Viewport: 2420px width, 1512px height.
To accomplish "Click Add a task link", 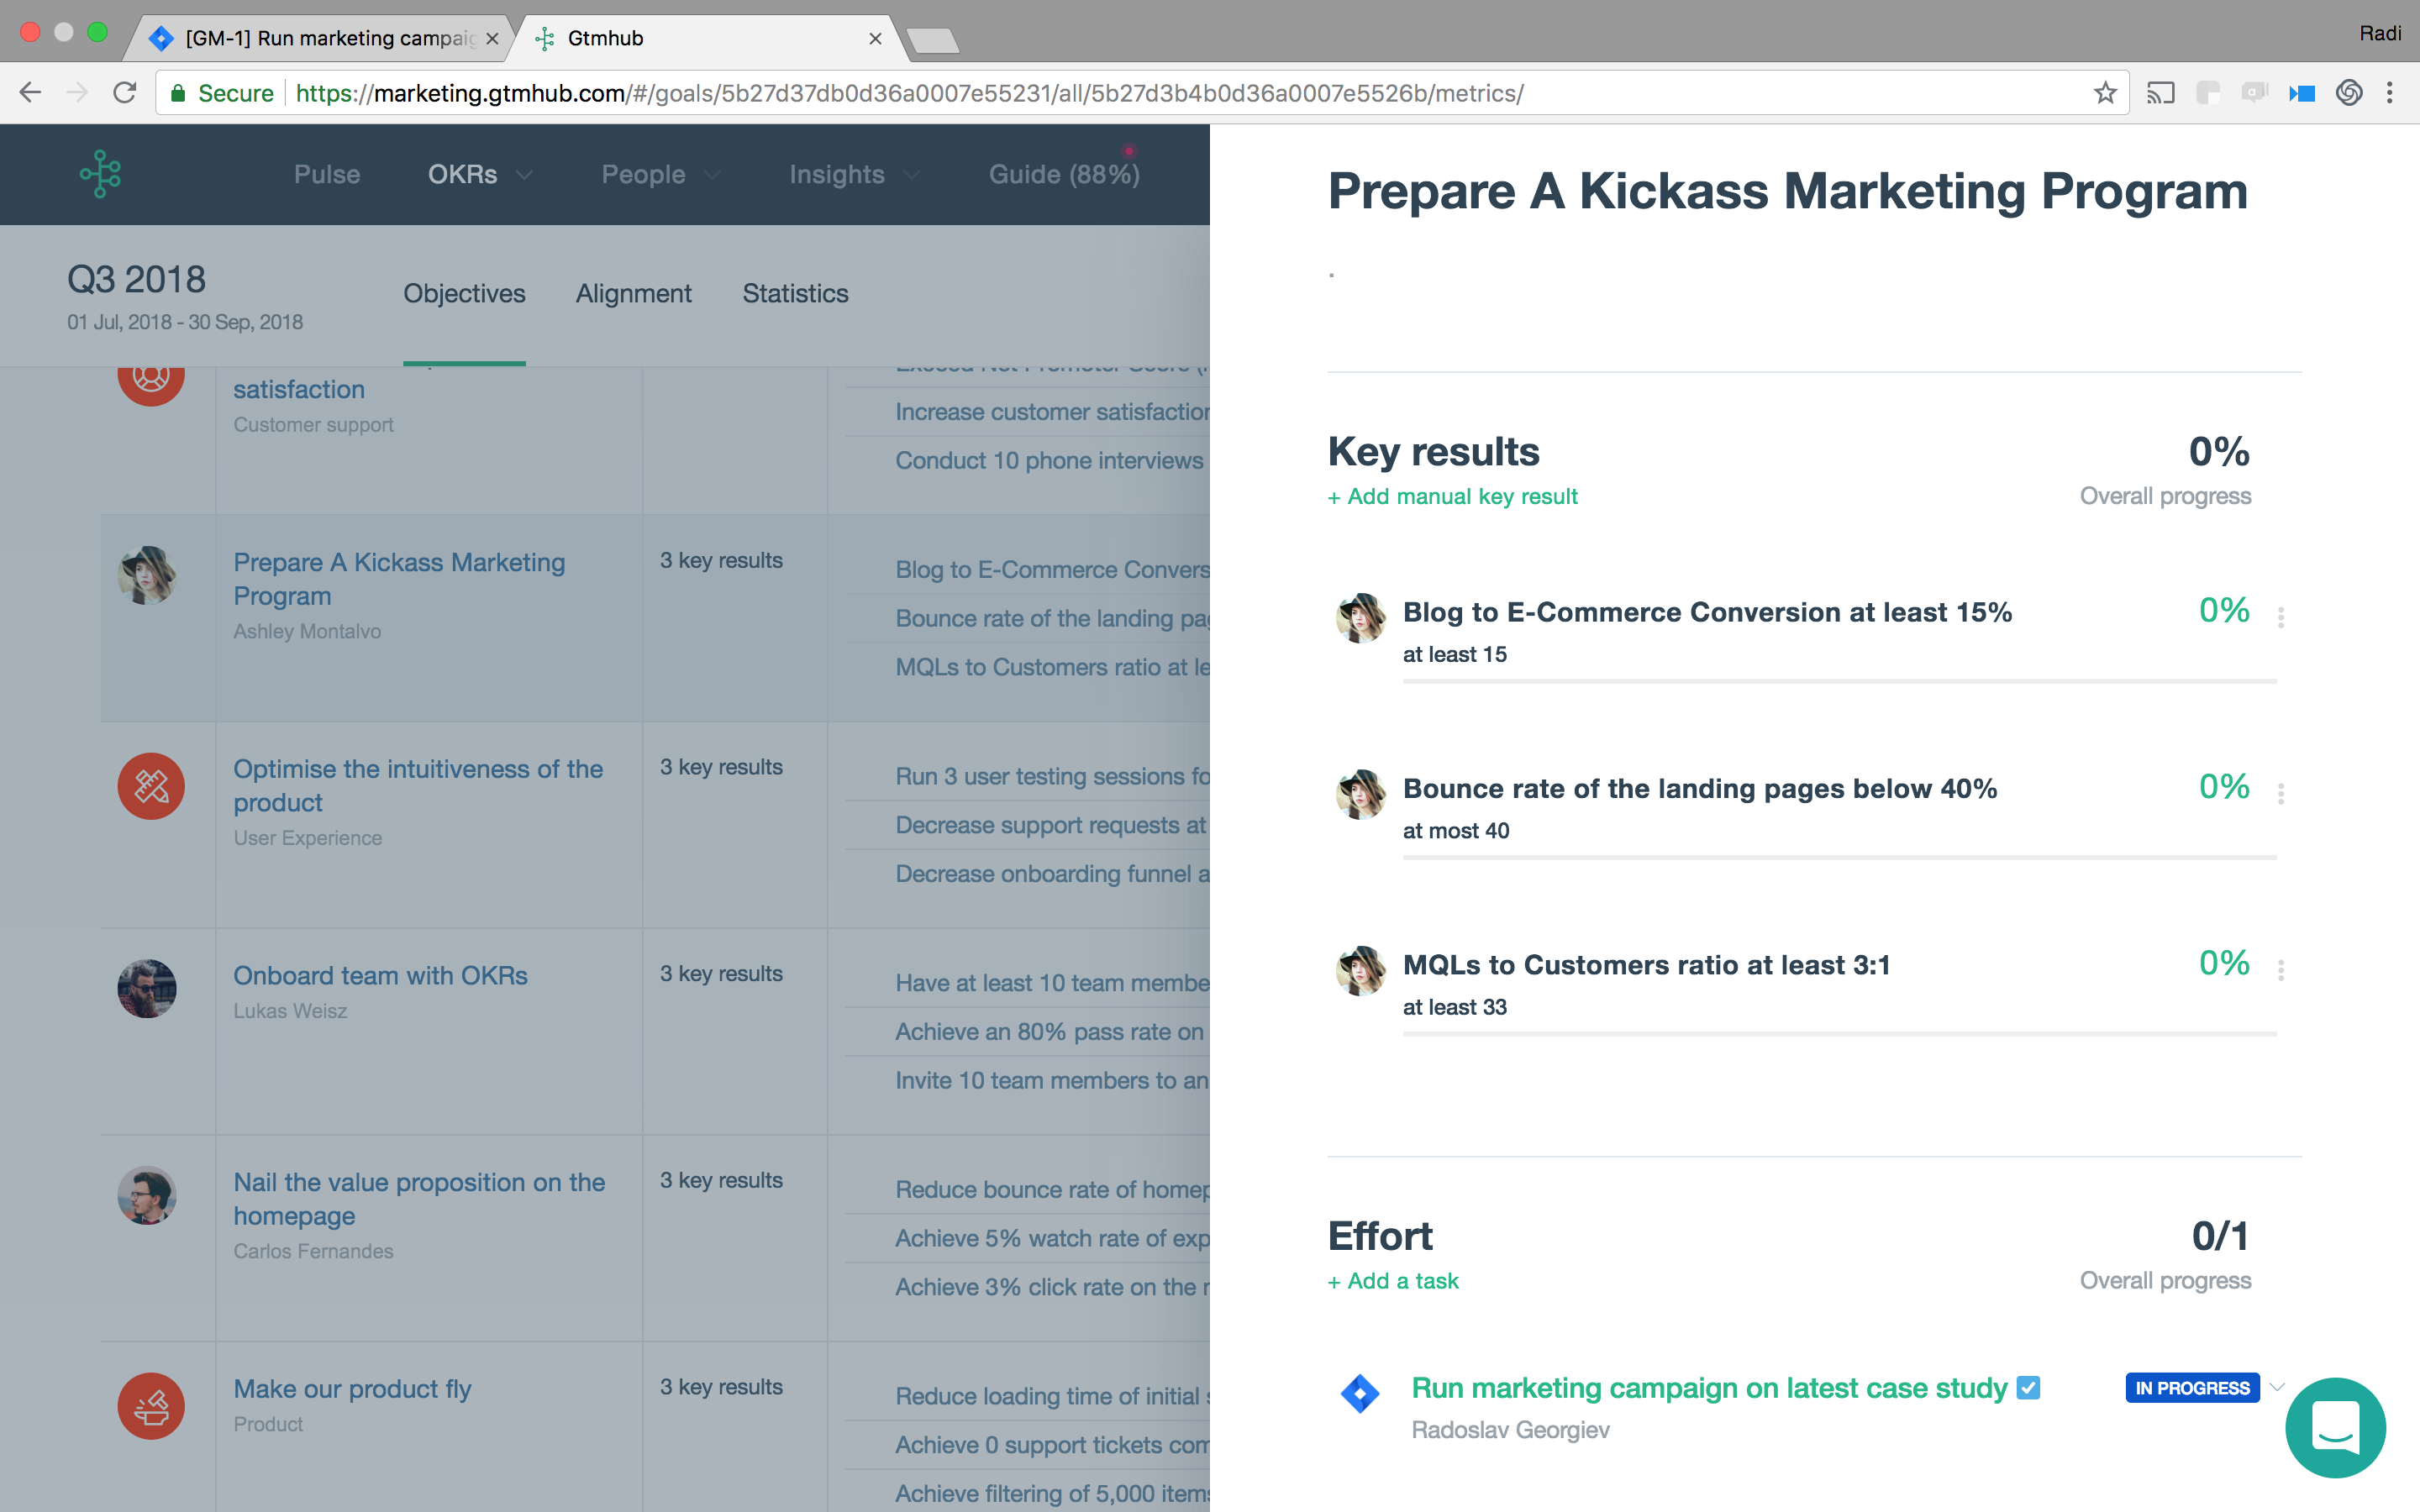I will [x=1393, y=1281].
